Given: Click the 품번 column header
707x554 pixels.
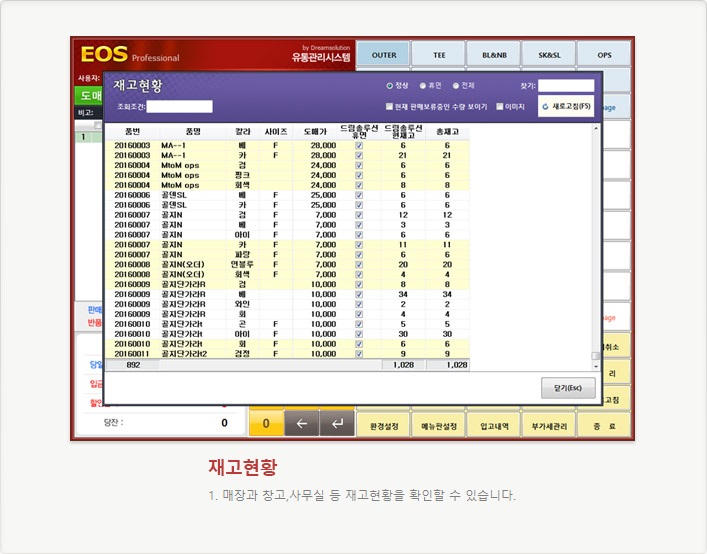Looking at the screenshot, I should tap(133, 132).
